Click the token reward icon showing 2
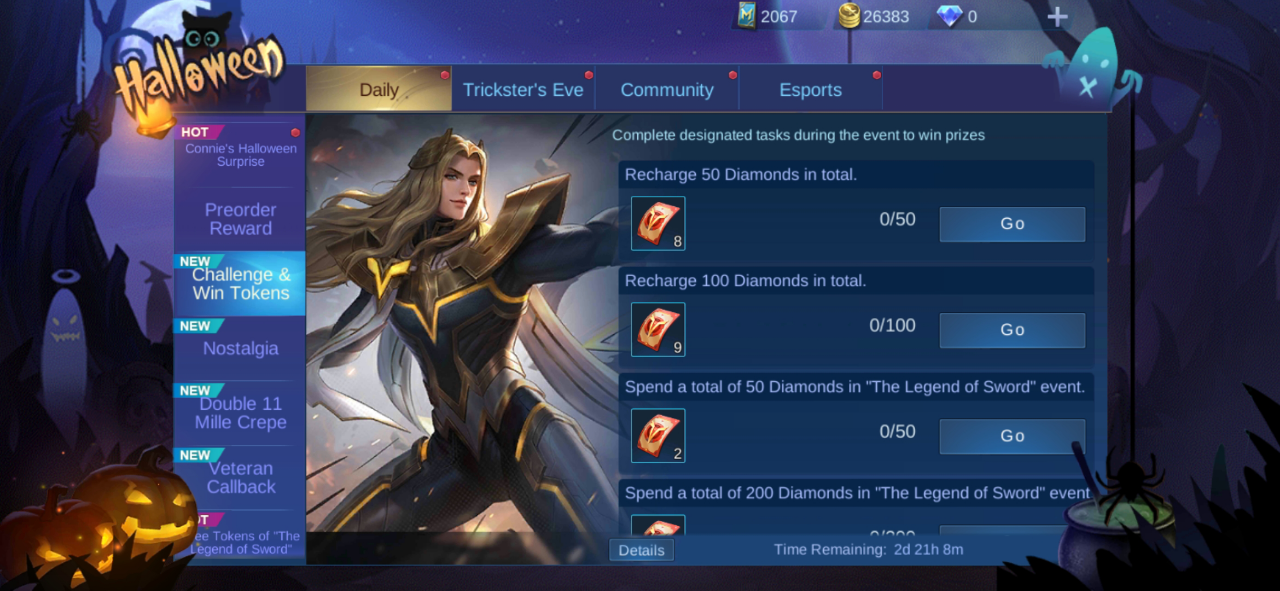This screenshot has height=591, width=1280. click(x=658, y=435)
